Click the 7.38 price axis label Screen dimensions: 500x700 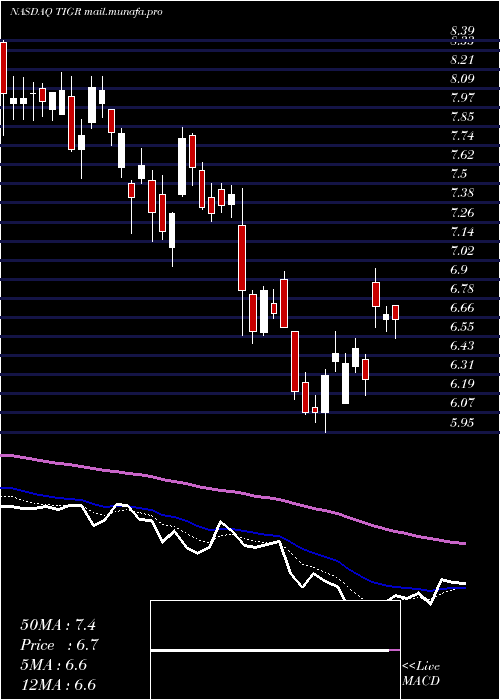coord(462,193)
